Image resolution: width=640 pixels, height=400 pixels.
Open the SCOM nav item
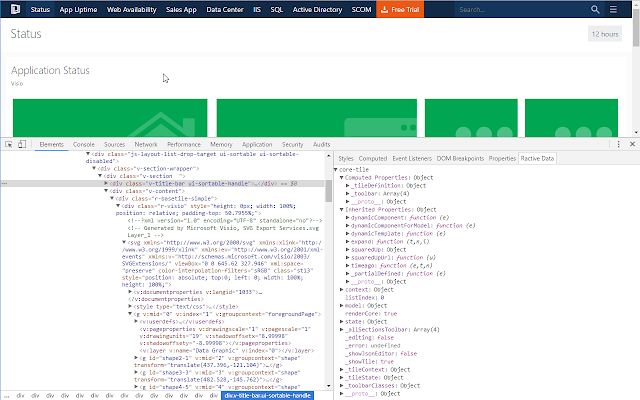click(361, 9)
